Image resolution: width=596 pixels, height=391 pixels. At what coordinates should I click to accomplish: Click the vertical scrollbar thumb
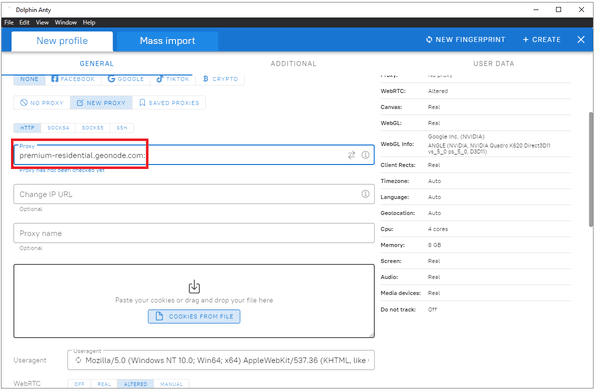click(591, 169)
